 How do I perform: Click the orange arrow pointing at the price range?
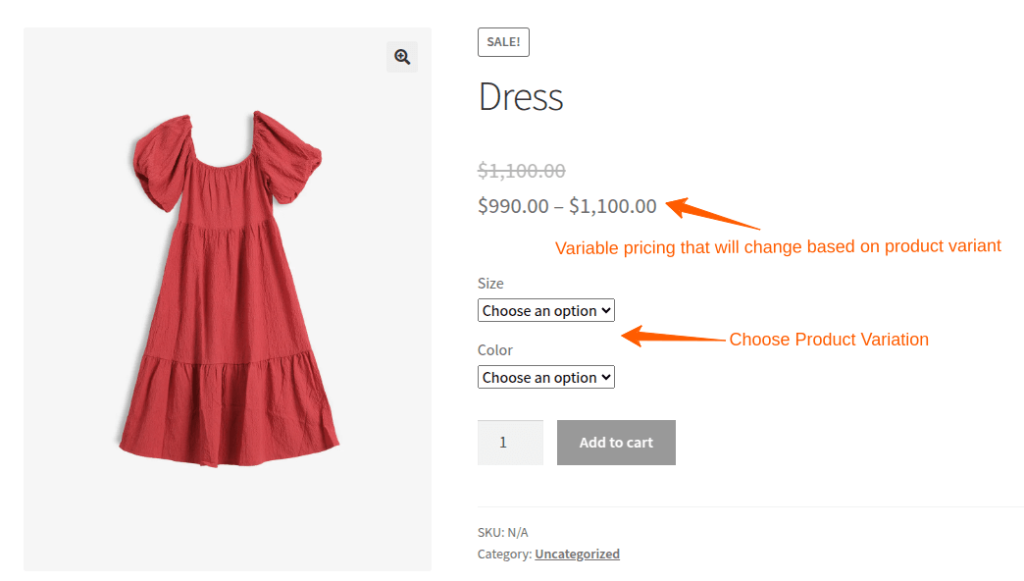(712, 213)
